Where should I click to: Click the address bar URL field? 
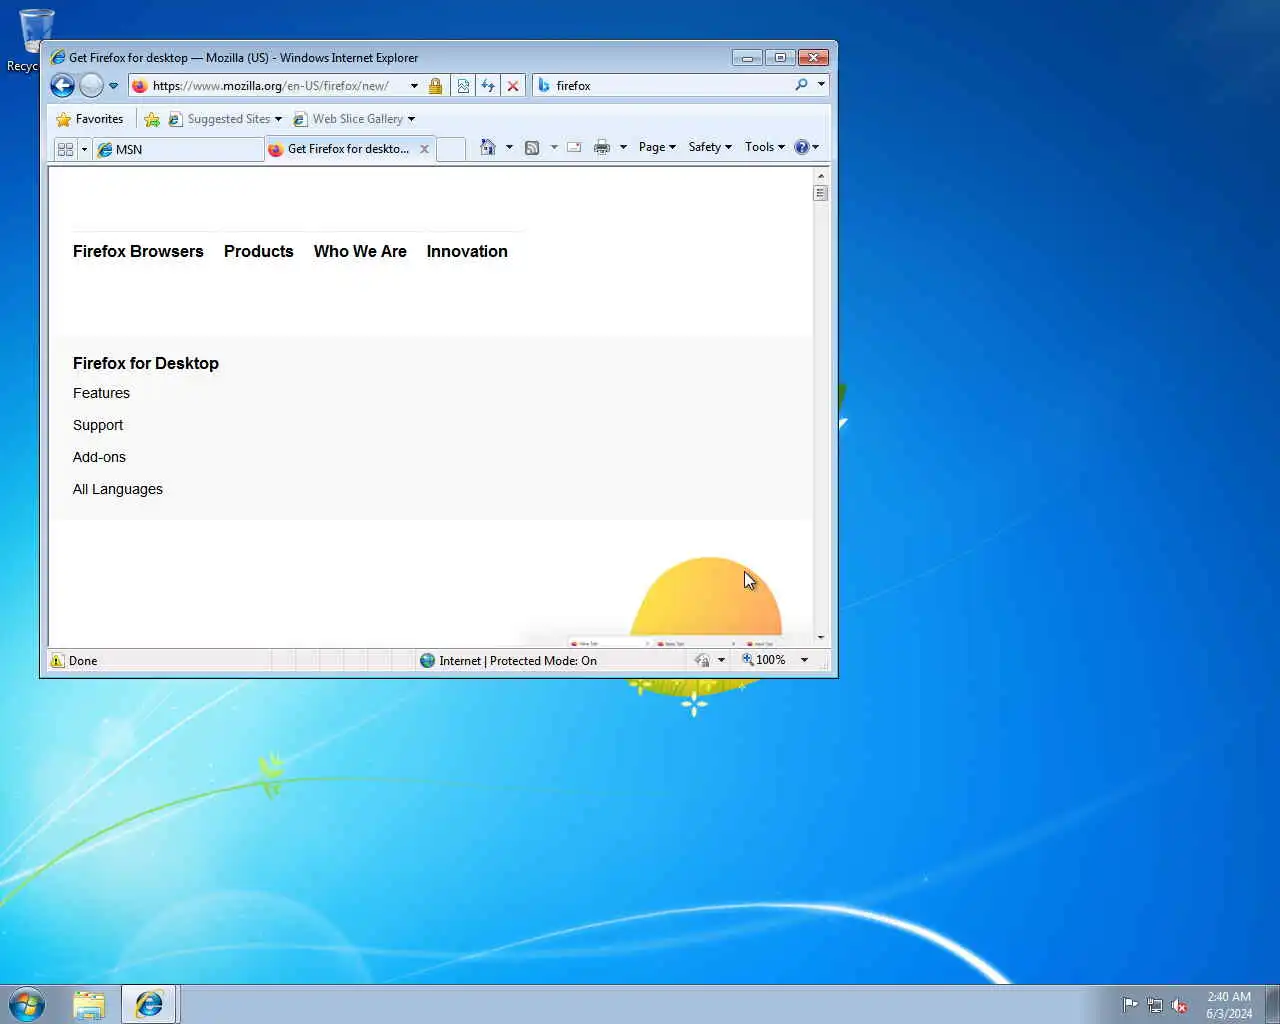click(x=270, y=86)
